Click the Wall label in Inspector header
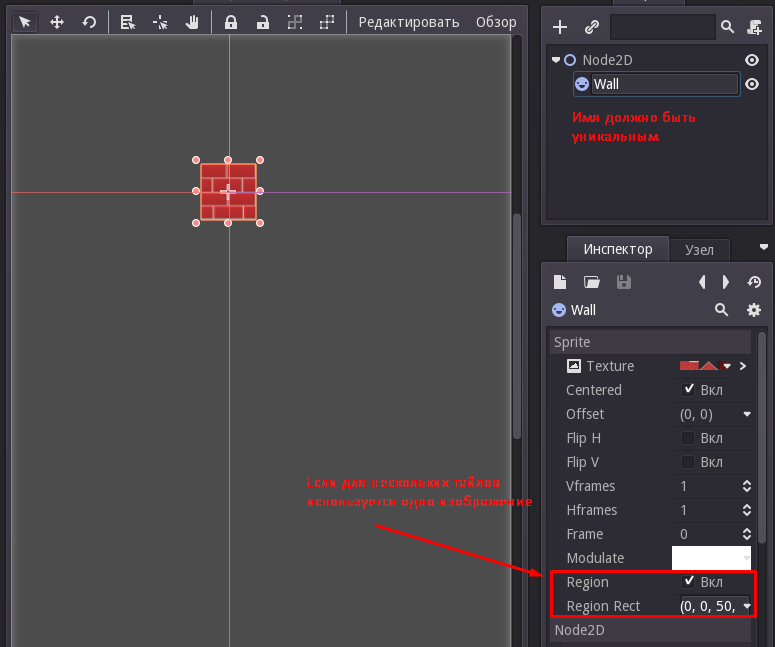 click(x=583, y=310)
